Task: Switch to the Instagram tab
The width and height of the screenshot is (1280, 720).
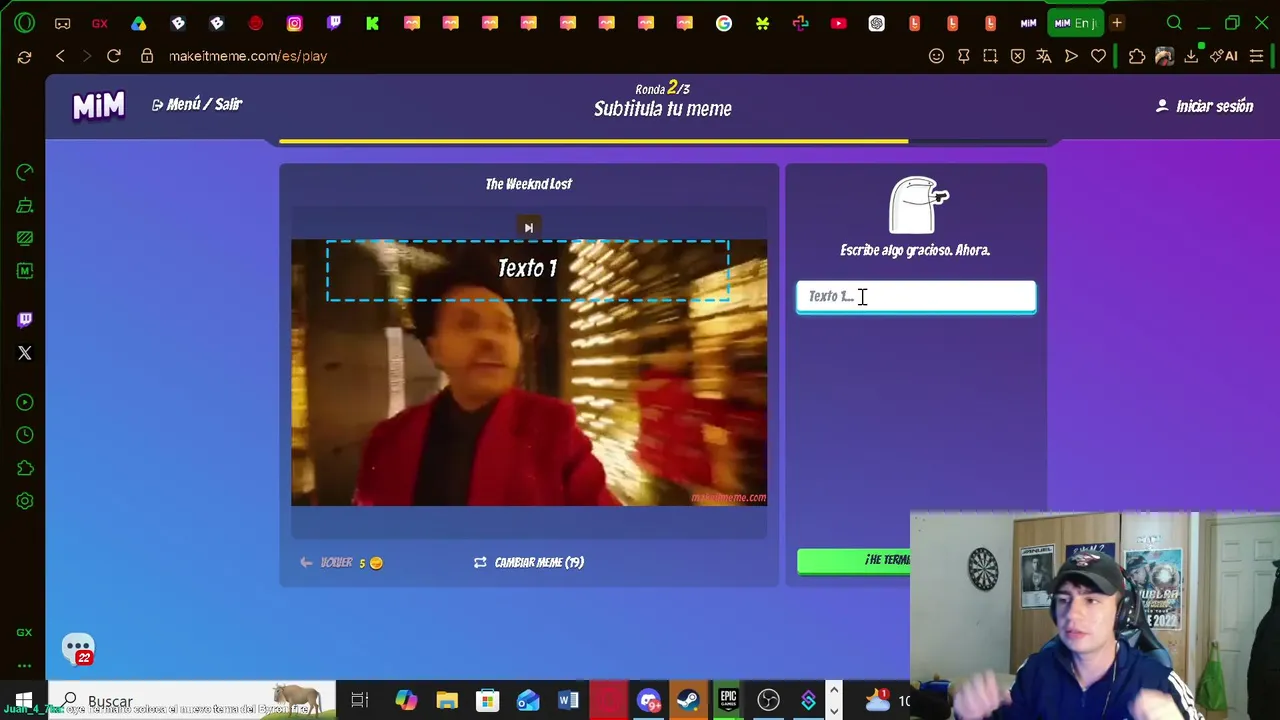Action: (x=295, y=23)
